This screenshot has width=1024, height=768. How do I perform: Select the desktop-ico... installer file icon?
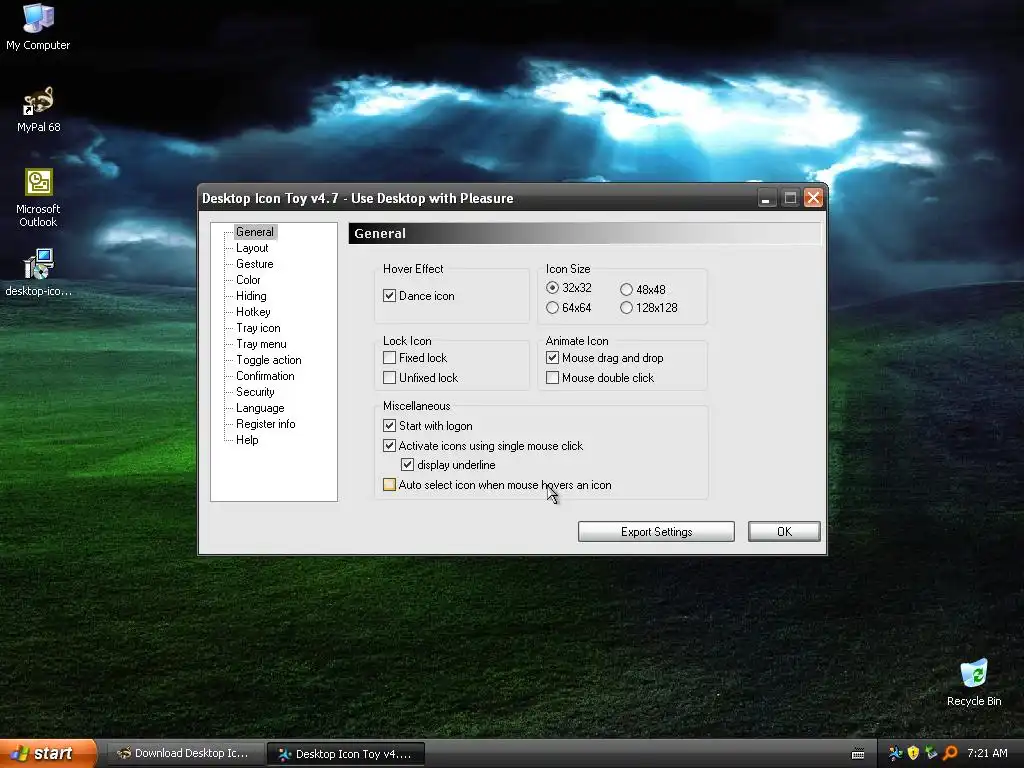coord(38,272)
